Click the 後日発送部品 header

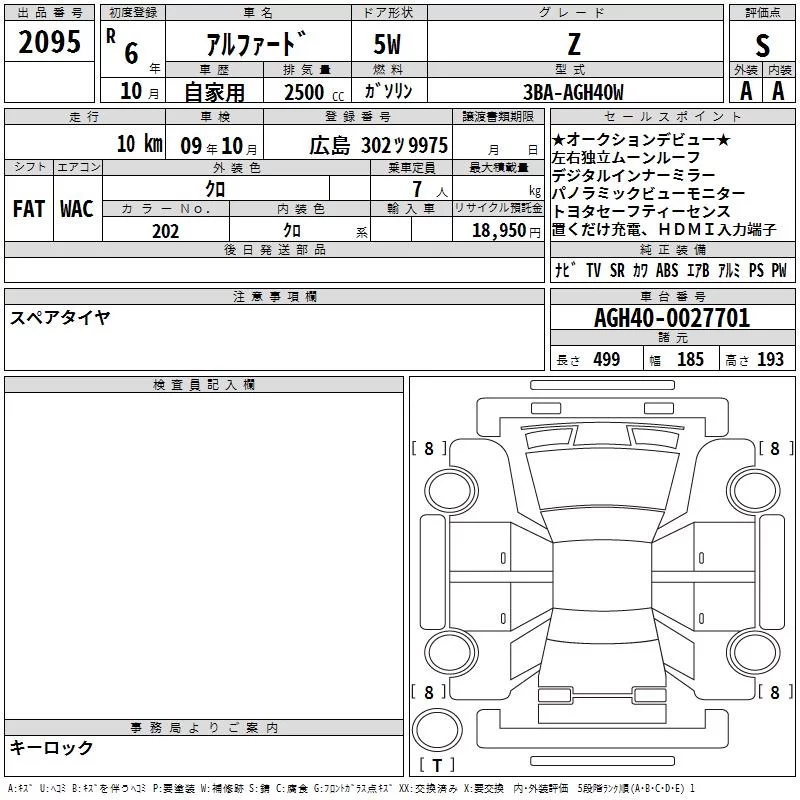point(274,249)
